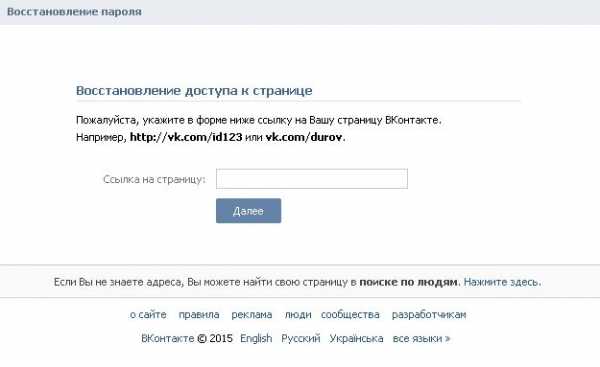The height and width of the screenshot is (367, 600).
Task: Click the 'Ссылка на страницу' input field
Action: 312,179
